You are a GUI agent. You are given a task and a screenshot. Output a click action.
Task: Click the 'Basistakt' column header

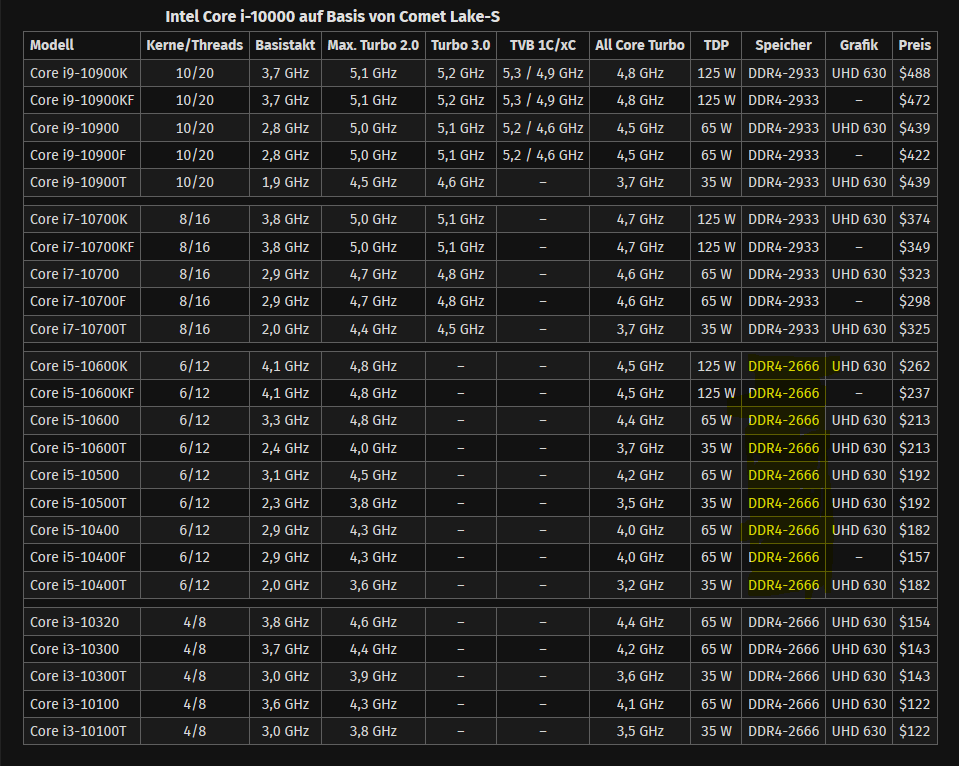coord(285,45)
